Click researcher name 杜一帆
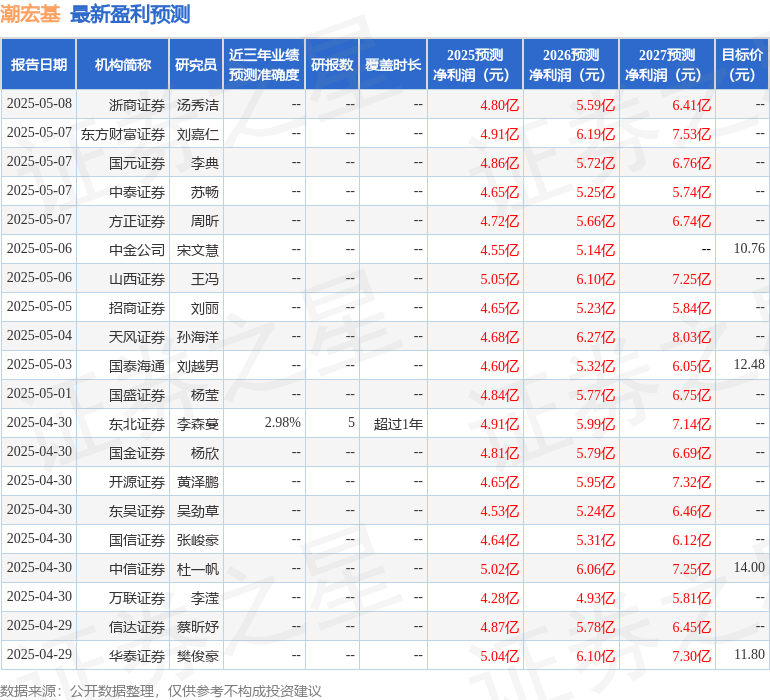The width and height of the screenshot is (770, 700). click(197, 569)
